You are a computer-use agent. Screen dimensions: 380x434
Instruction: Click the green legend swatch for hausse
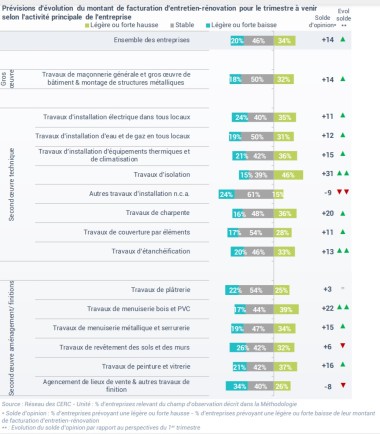point(87,26)
